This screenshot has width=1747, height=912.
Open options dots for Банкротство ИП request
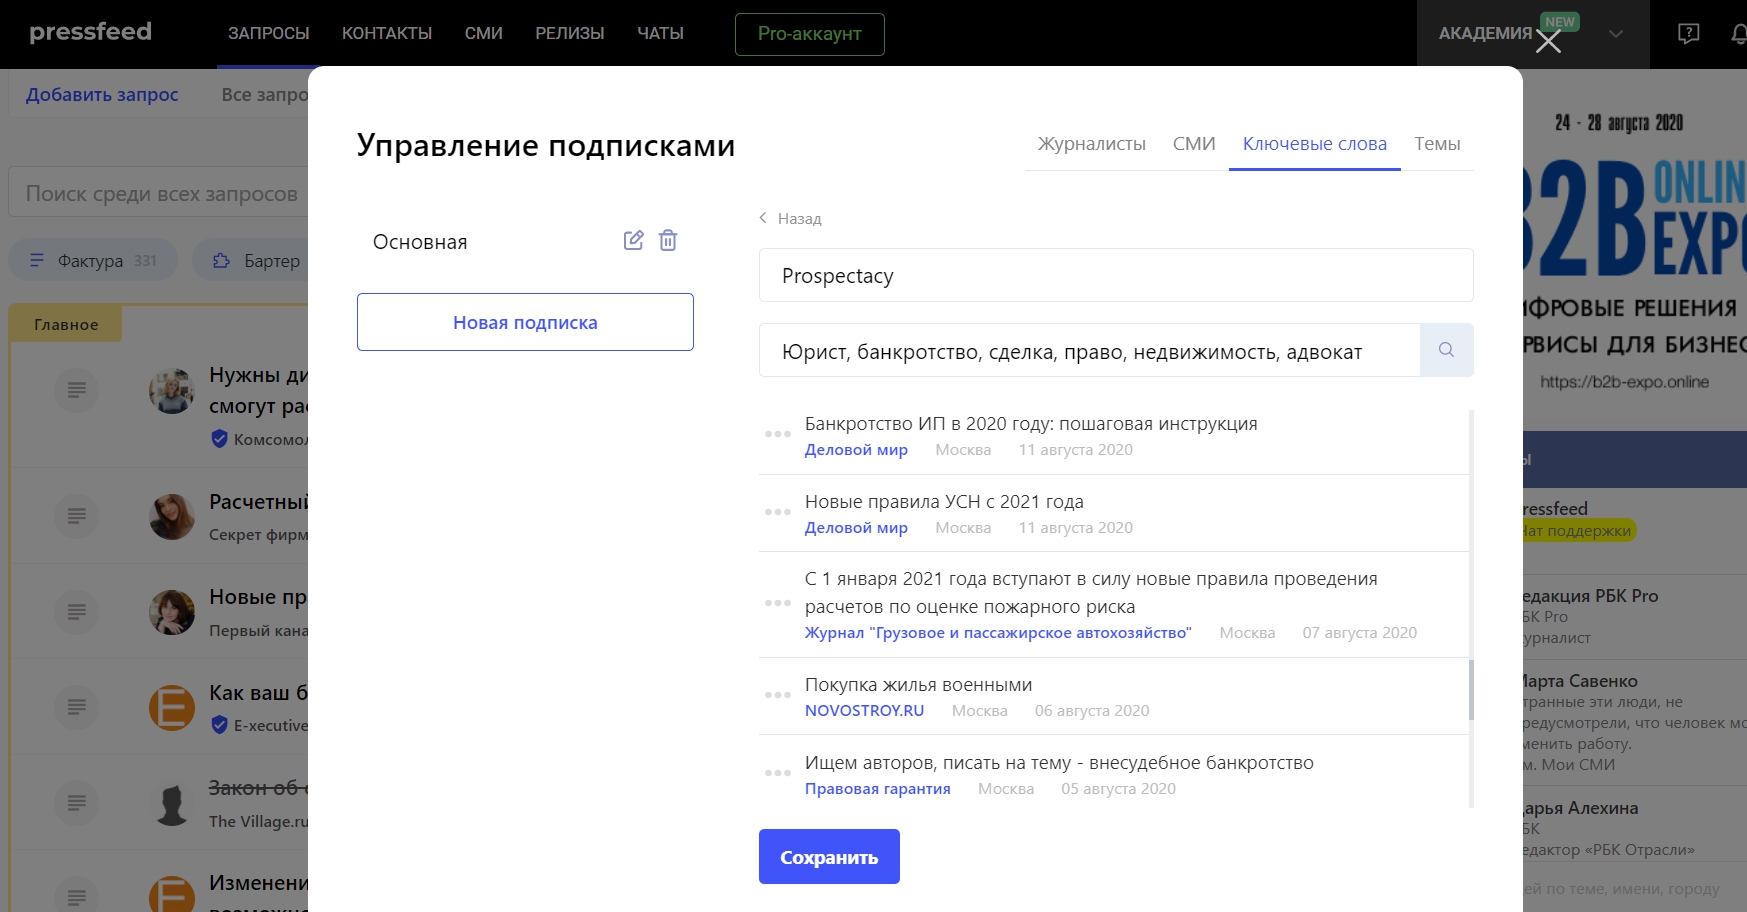tap(778, 434)
